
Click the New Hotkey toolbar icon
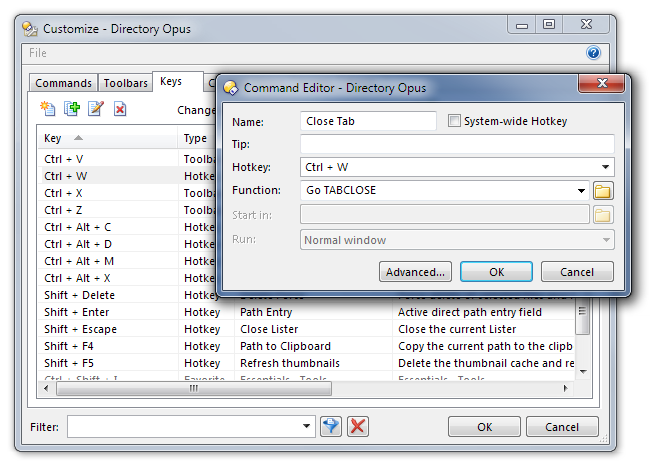[48, 109]
